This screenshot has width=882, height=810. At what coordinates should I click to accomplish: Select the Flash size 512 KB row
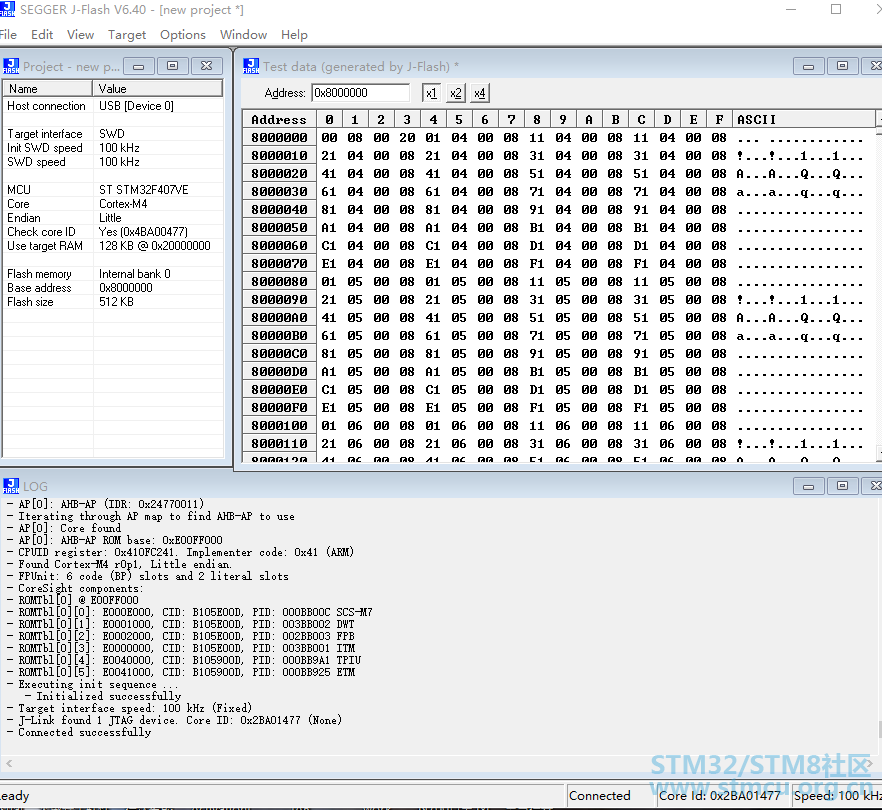click(113, 302)
